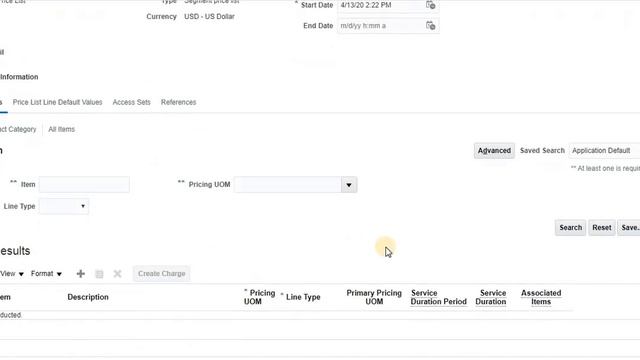640x360 pixels.
Task: Open the Start Date calendar picker
Action: (431, 5)
